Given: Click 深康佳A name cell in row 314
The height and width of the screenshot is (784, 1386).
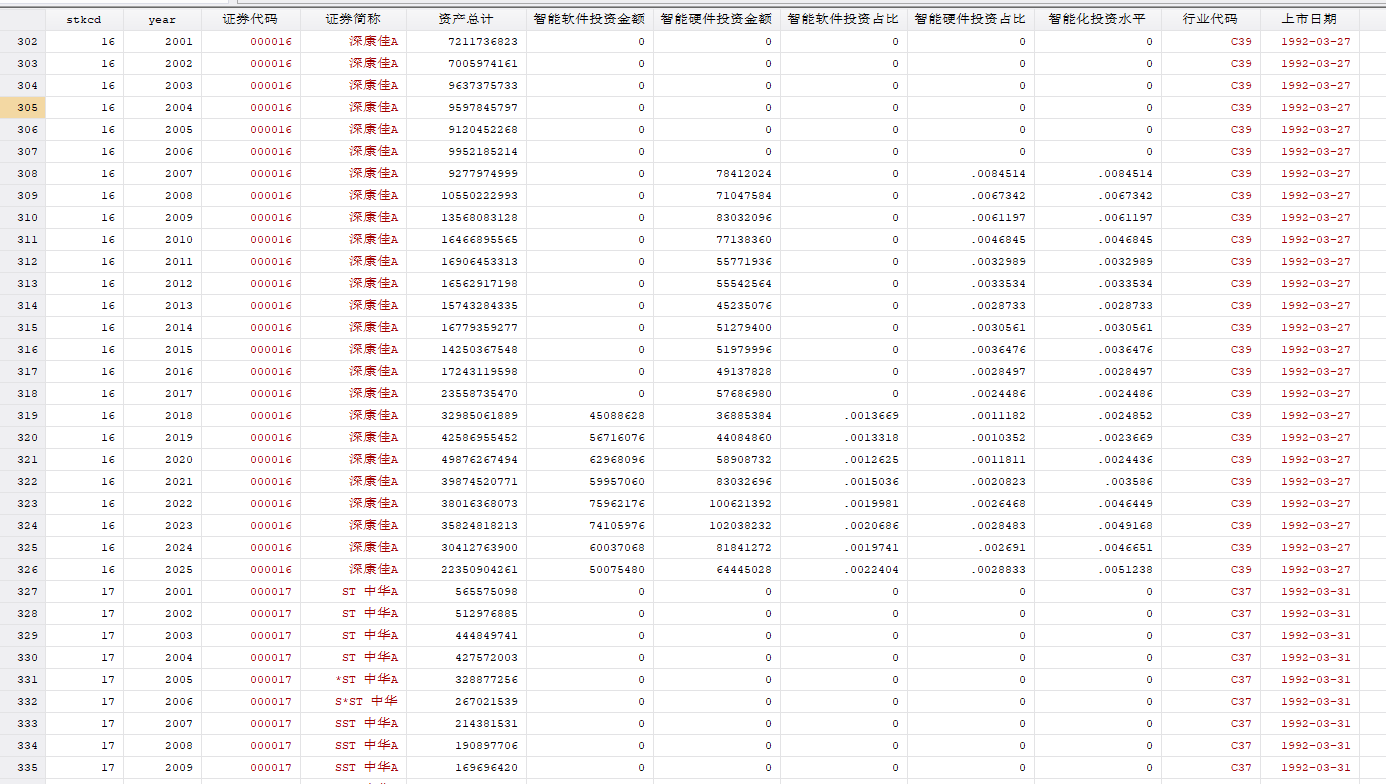Looking at the screenshot, I should tap(353, 305).
